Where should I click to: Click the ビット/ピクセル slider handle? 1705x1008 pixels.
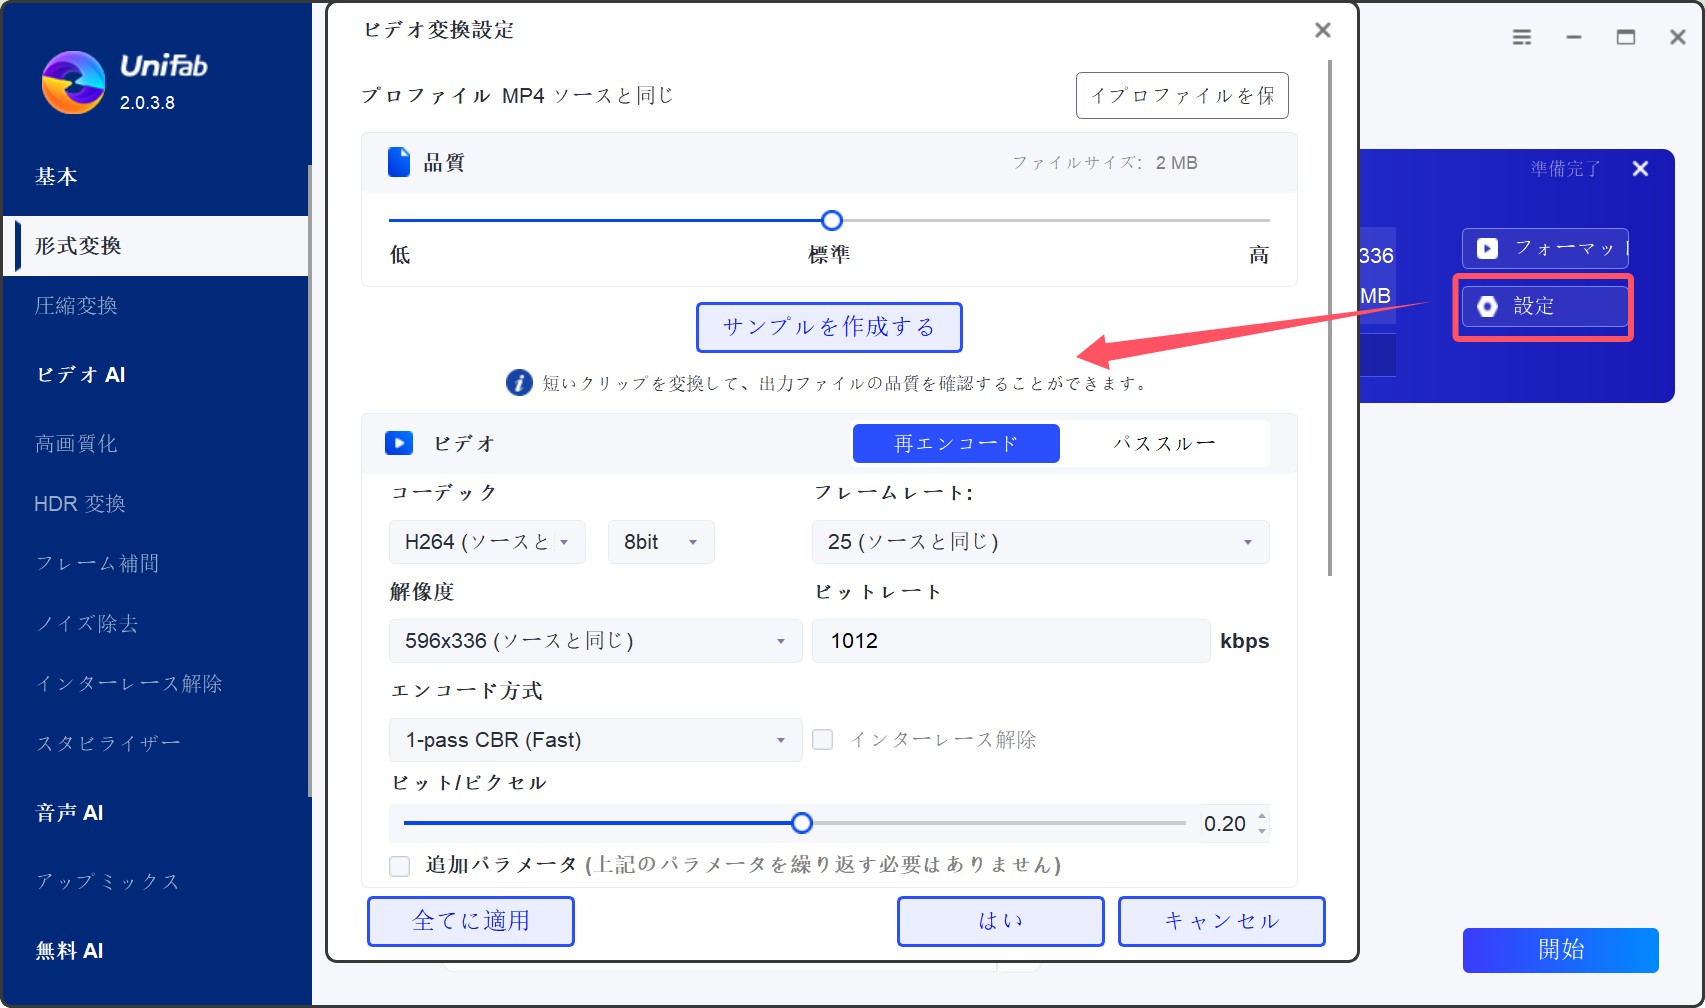pyautogui.click(x=802, y=823)
